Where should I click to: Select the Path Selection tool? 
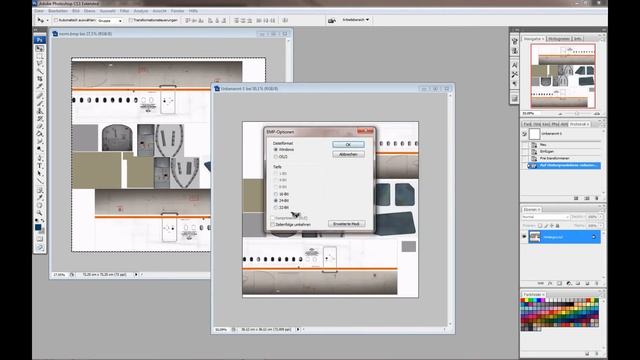point(40,173)
